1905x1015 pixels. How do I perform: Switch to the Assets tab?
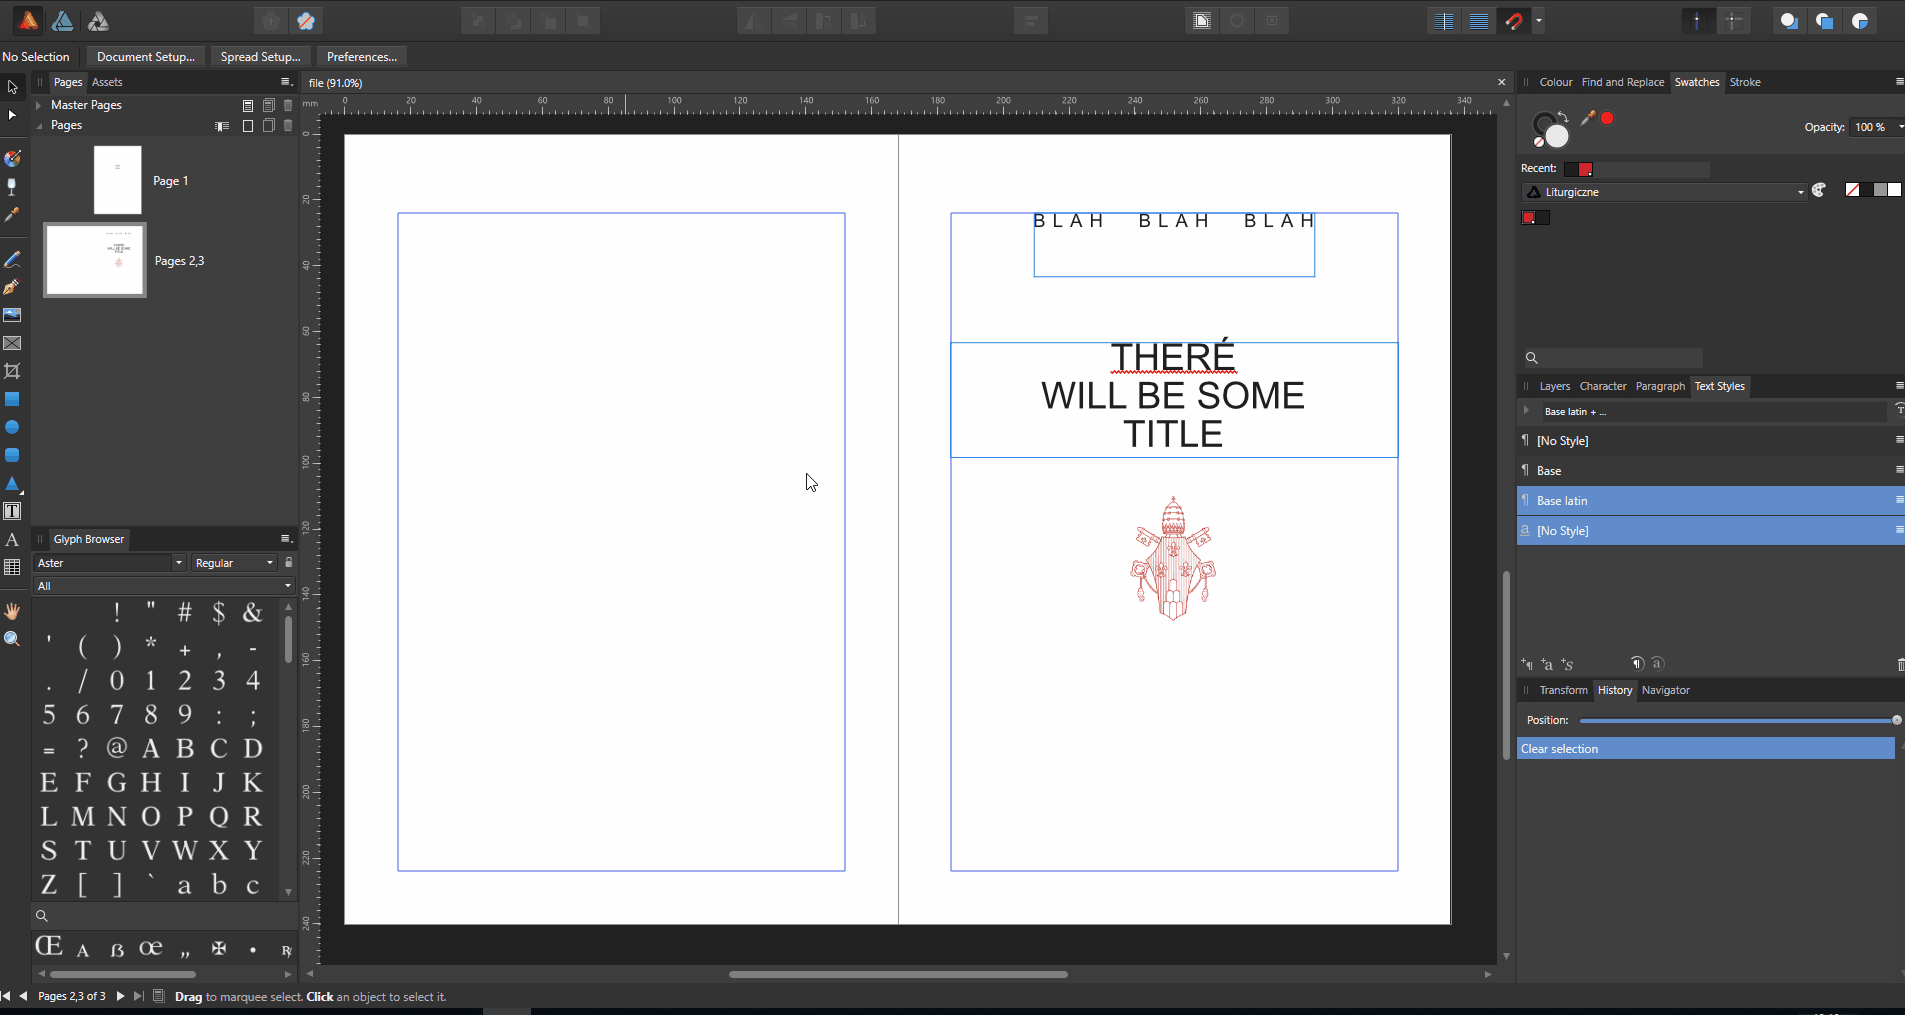click(x=107, y=82)
